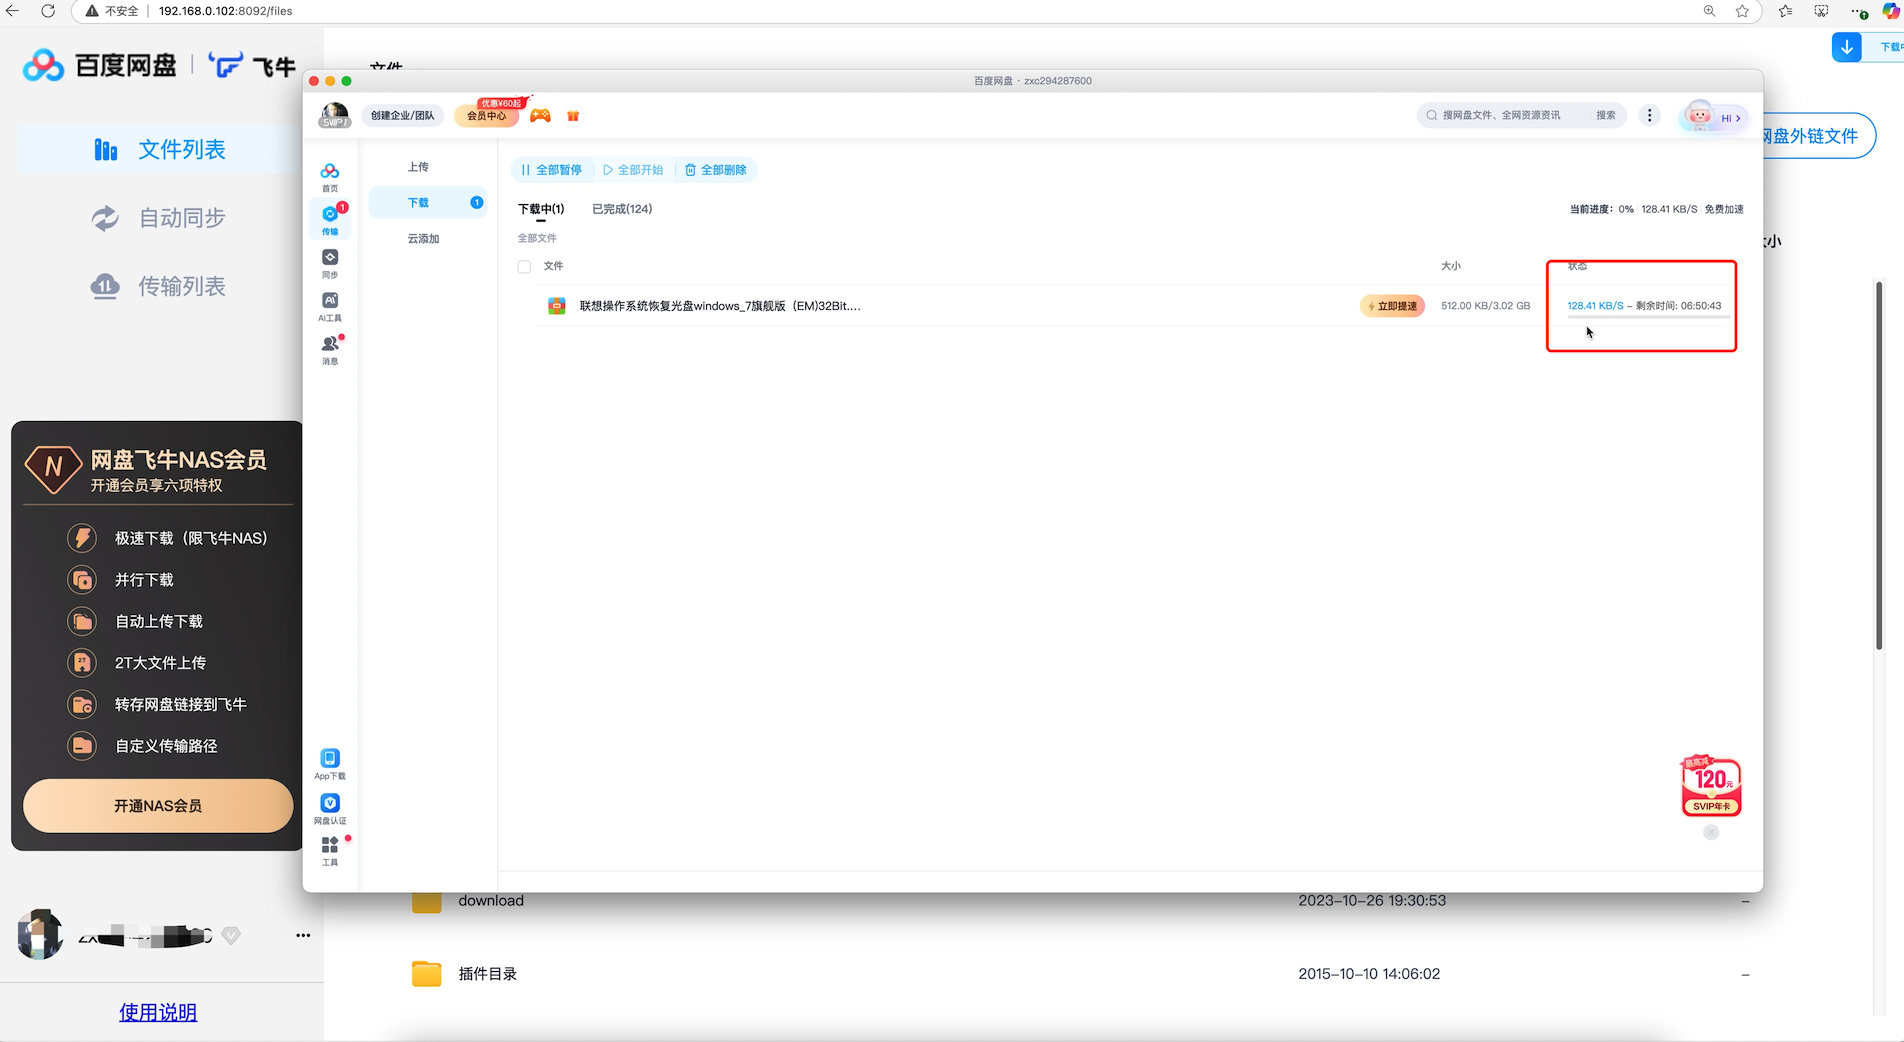Click the browser zoom magnifier icon

point(1710,11)
